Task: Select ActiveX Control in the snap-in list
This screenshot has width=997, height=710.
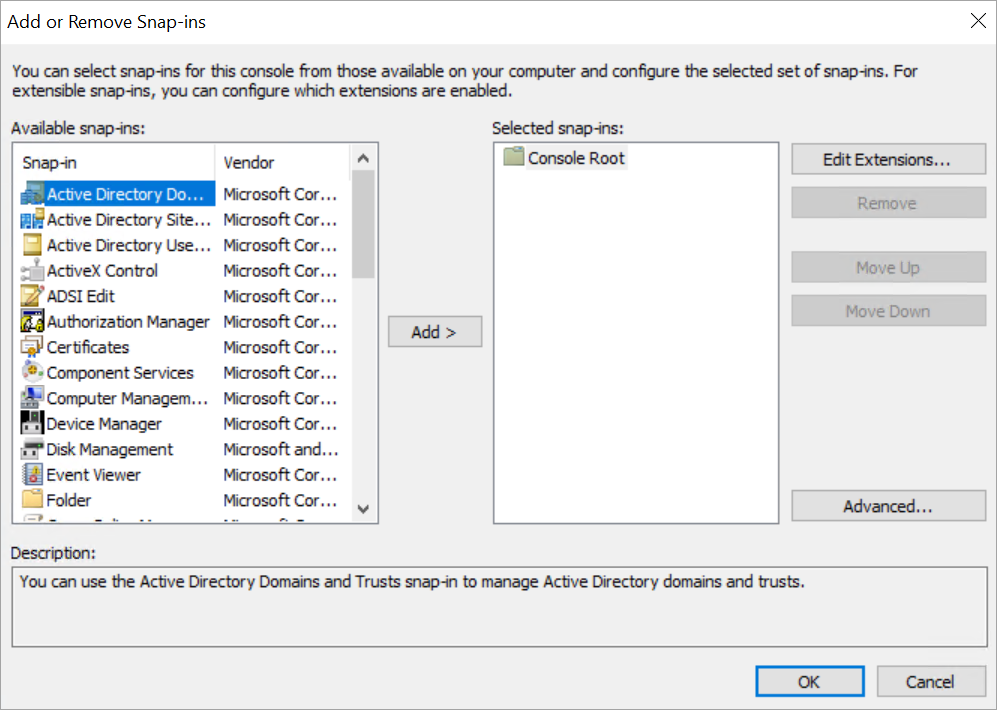Action: 102,271
